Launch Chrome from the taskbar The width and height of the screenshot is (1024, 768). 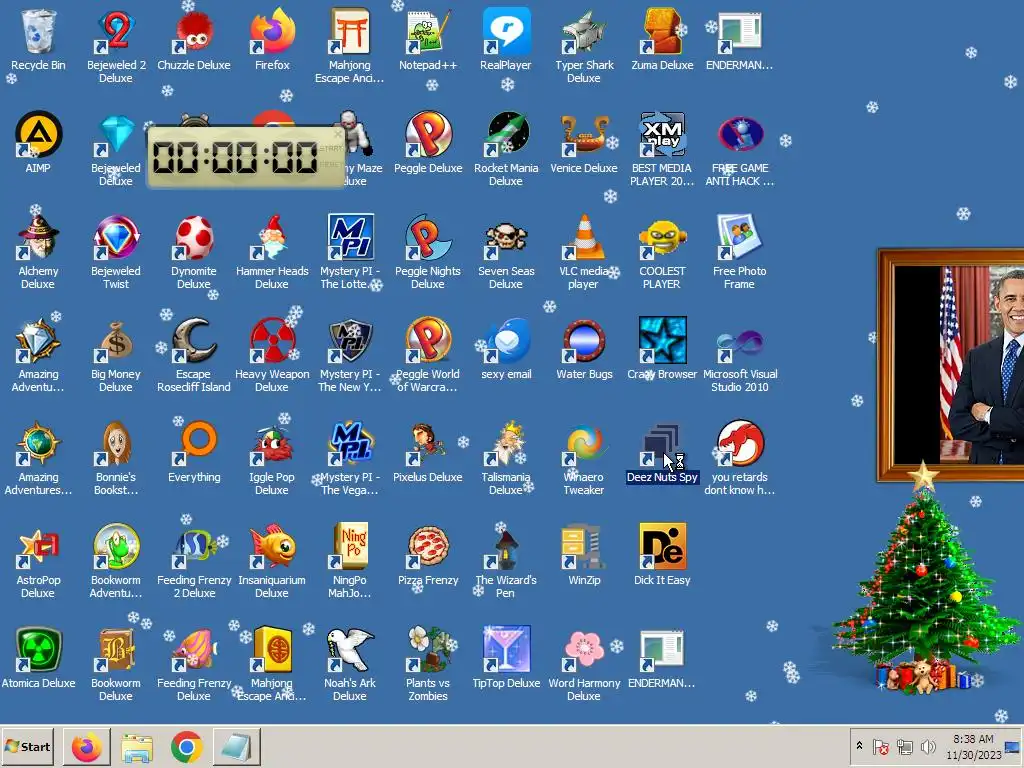click(x=187, y=746)
